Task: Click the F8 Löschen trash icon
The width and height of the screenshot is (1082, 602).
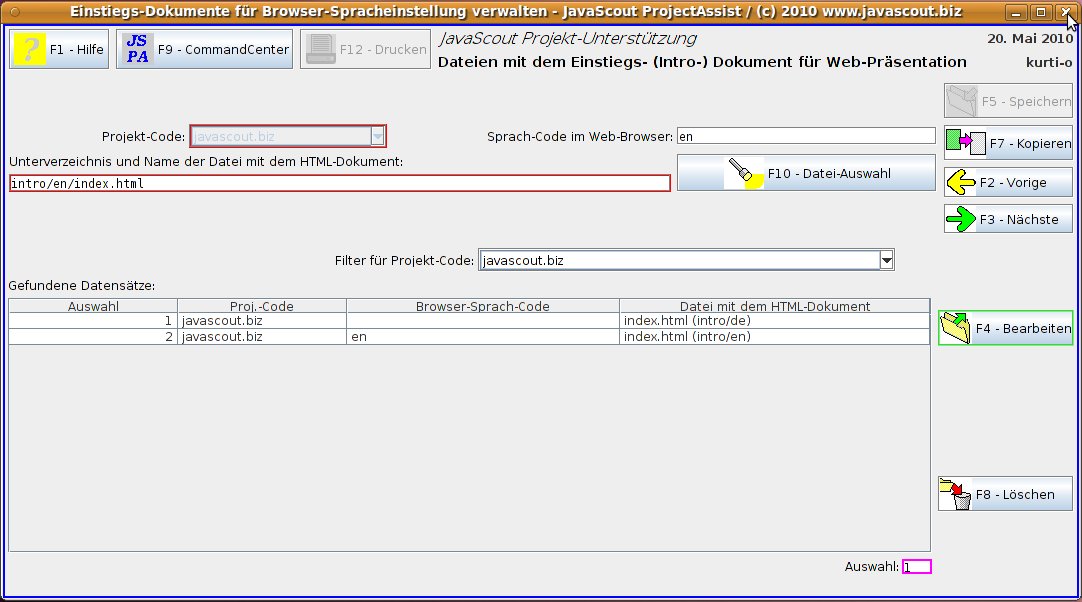Action: [957, 494]
